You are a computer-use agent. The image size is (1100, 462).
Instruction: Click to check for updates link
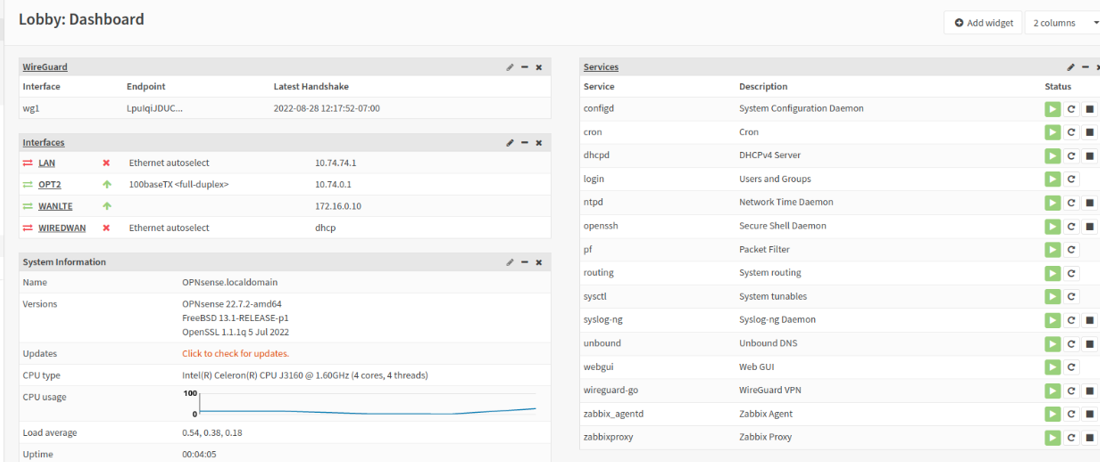point(236,353)
